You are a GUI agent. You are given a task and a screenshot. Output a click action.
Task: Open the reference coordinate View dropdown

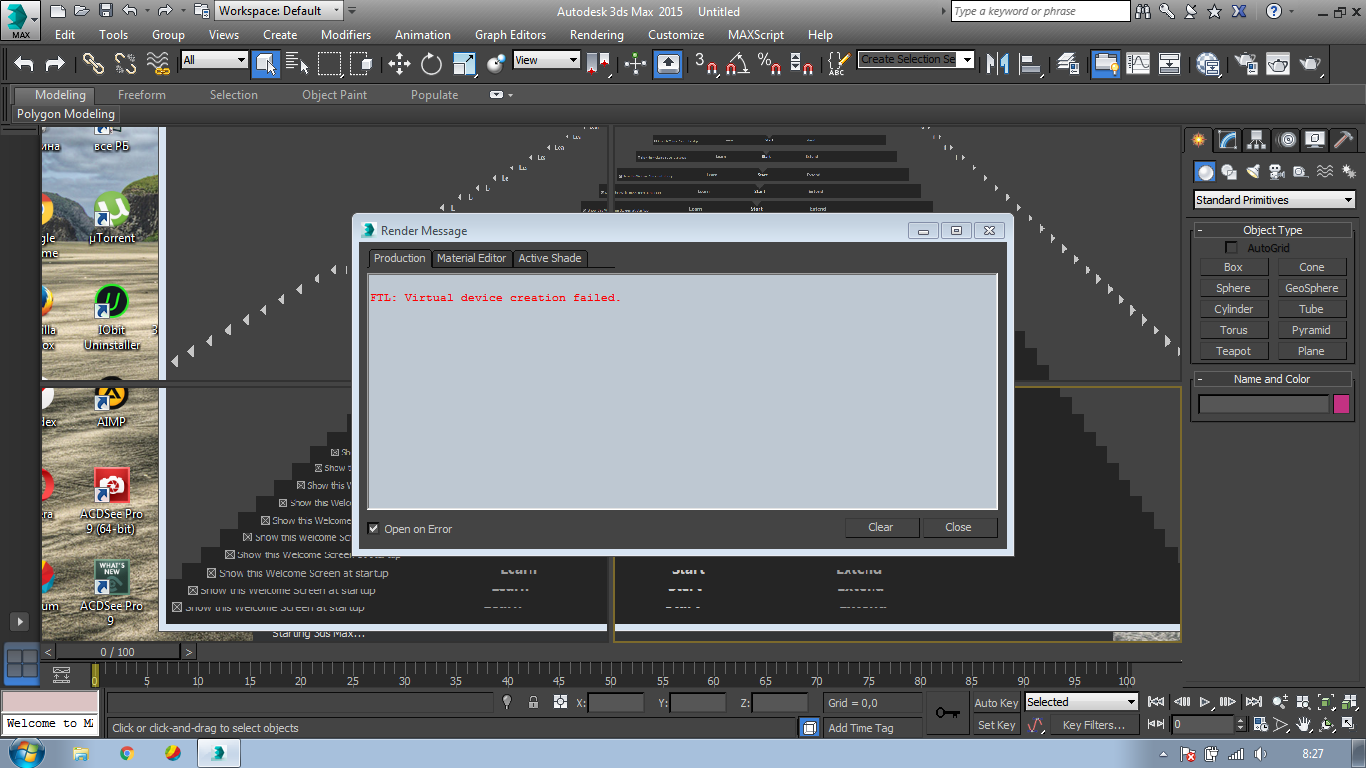(546, 60)
